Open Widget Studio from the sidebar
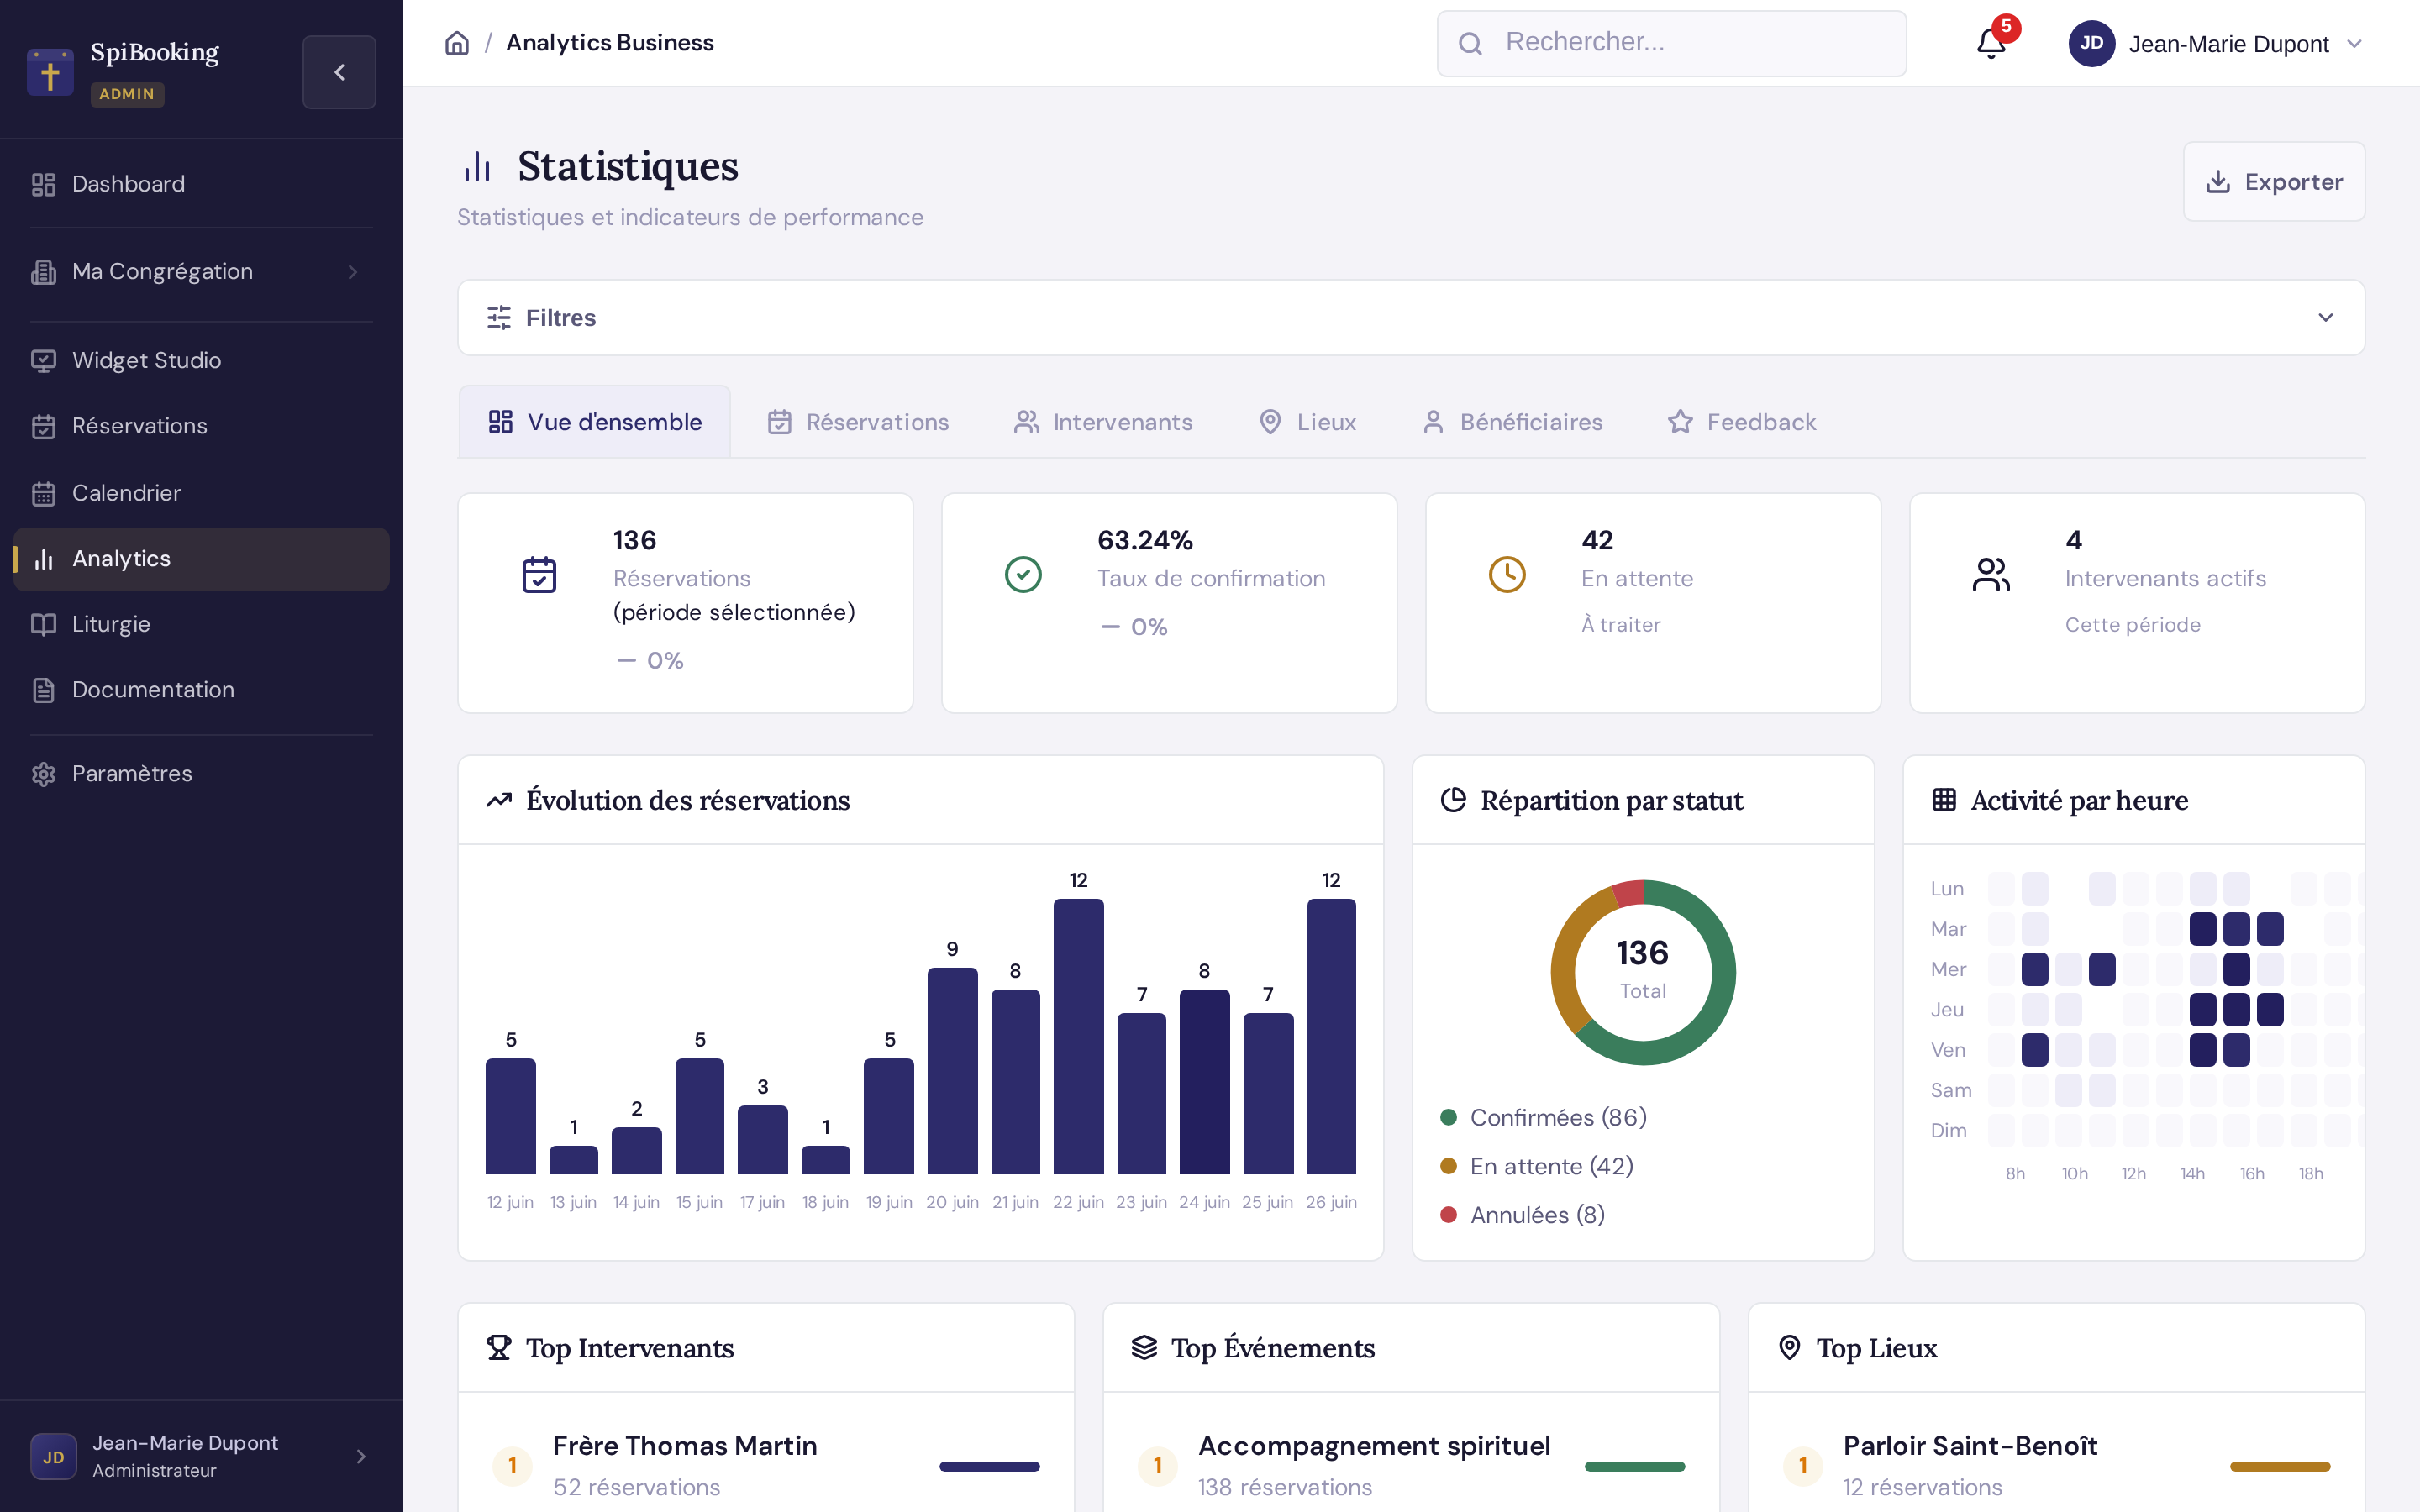Screen dimensions: 2420x1512 (x=201, y=360)
